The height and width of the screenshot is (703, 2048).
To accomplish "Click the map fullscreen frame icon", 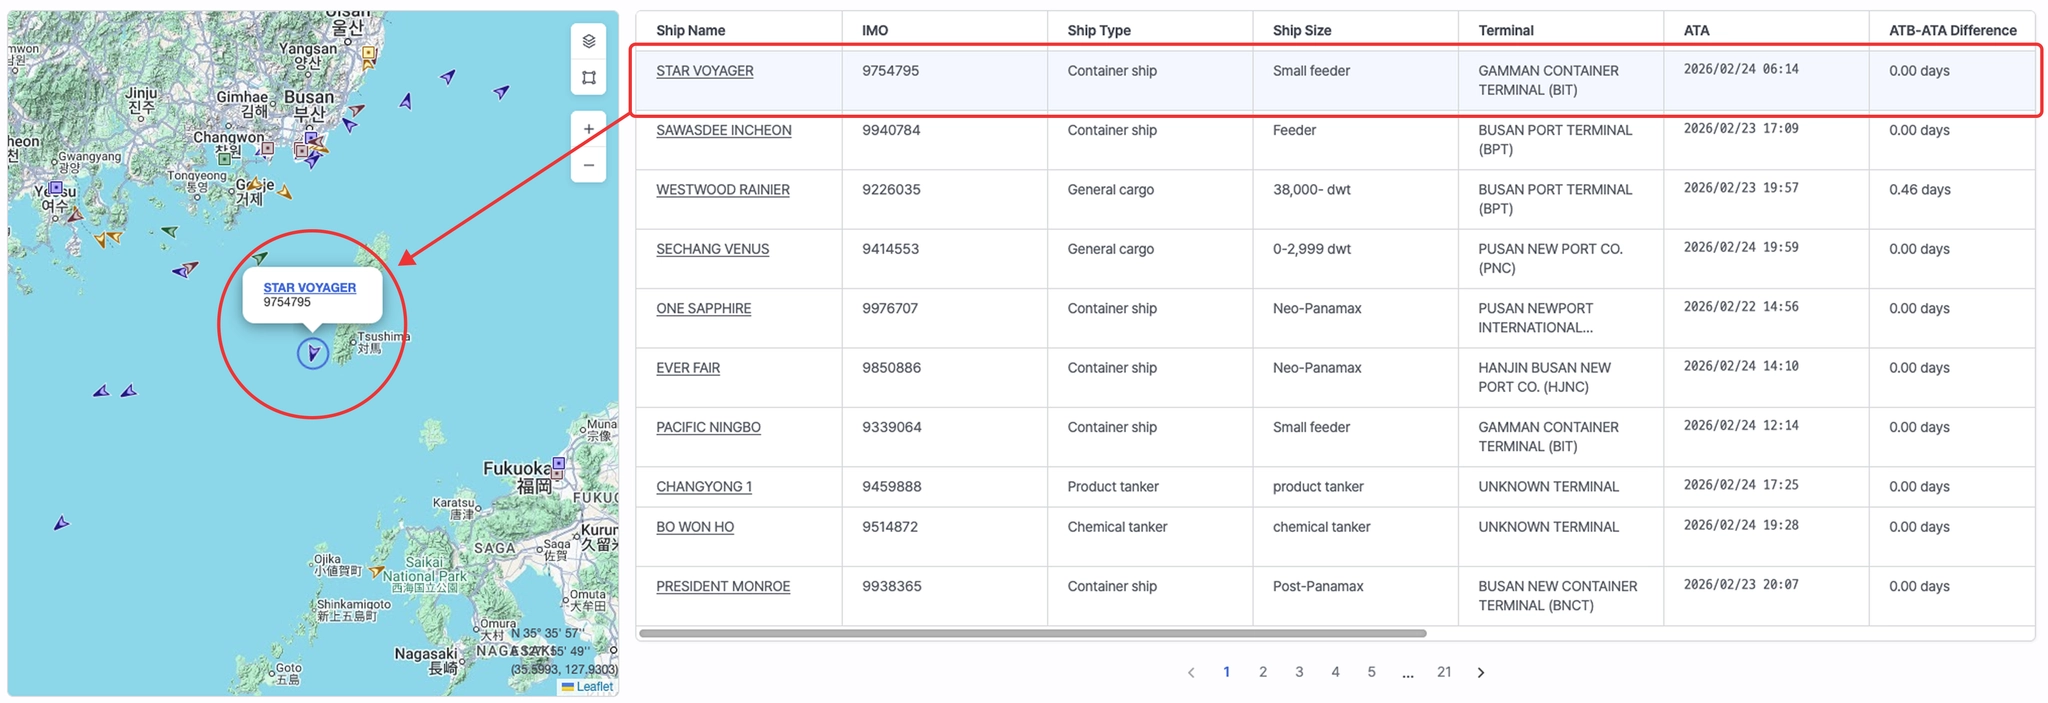I will tap(589, 77).
